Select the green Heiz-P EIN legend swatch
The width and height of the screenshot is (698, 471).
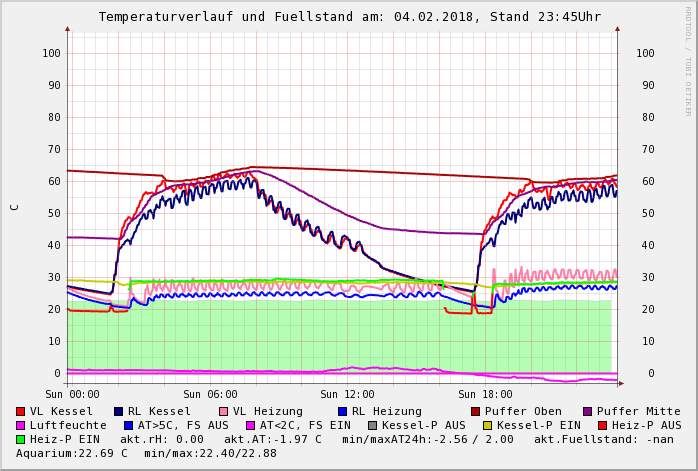[x=21, y=439]
